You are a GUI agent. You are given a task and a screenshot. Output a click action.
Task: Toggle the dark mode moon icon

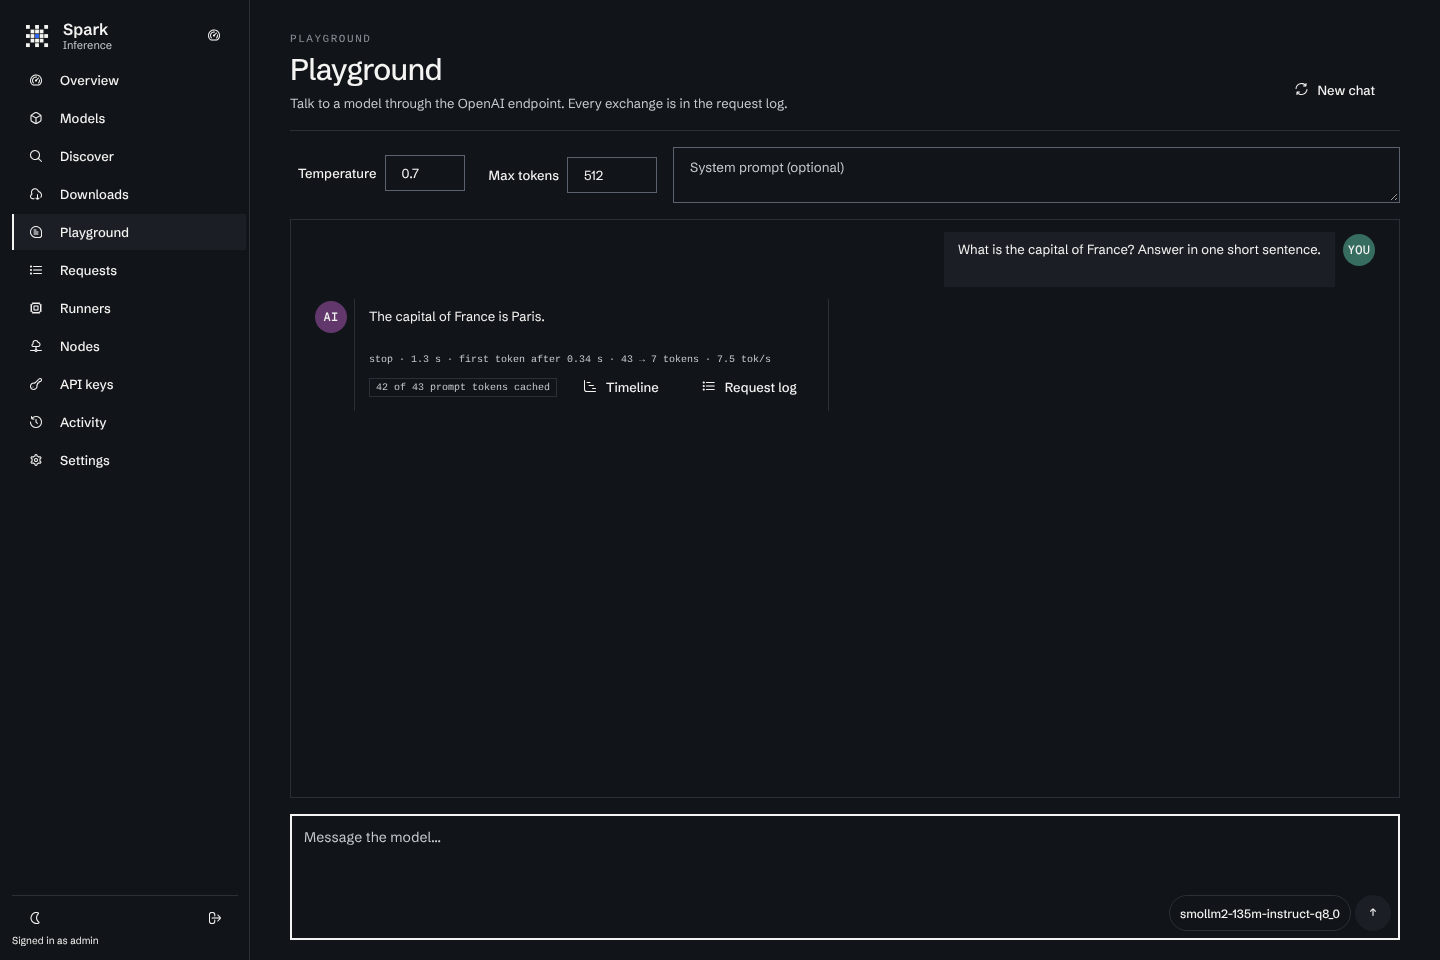coord(35,918)
